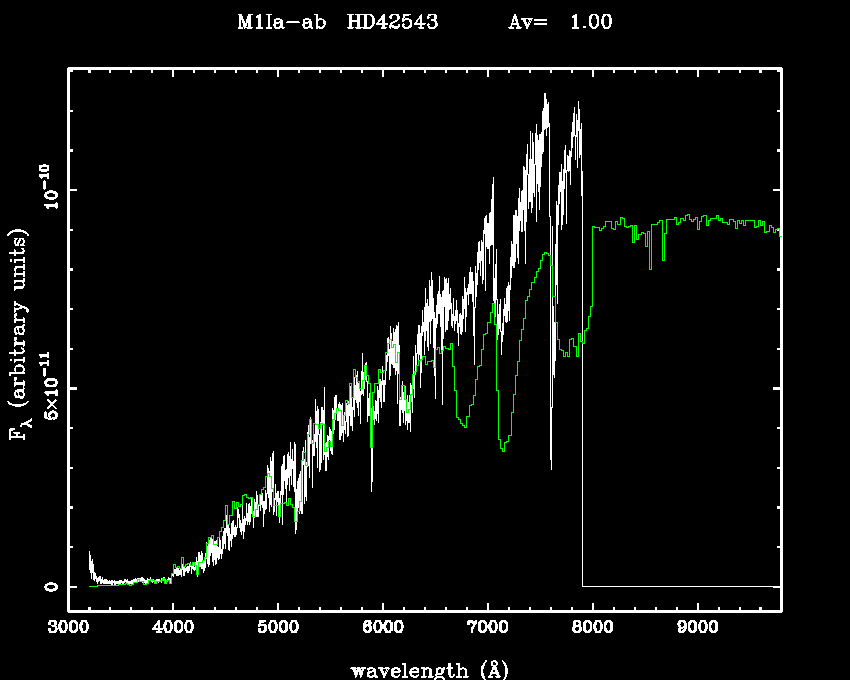
Task: Click the spectral type label M1Ia-ab
Action: 285,23
